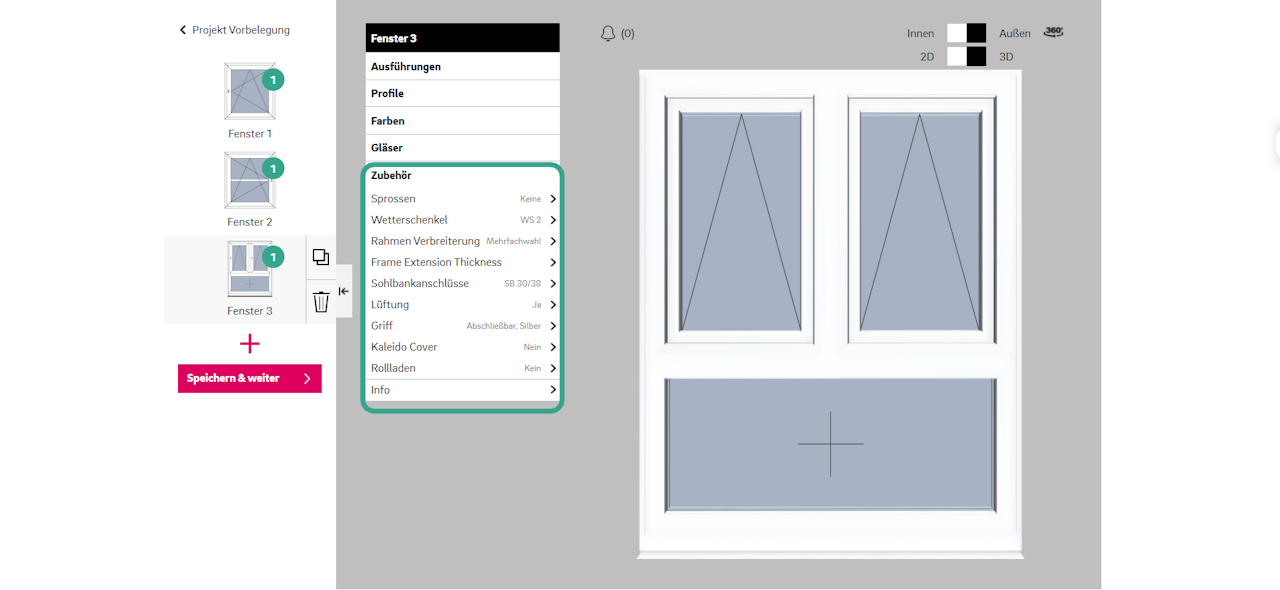Click the Abschließbar, Silber value
The height and width of the screenshot is (590, 1280).
click(504, 326)
